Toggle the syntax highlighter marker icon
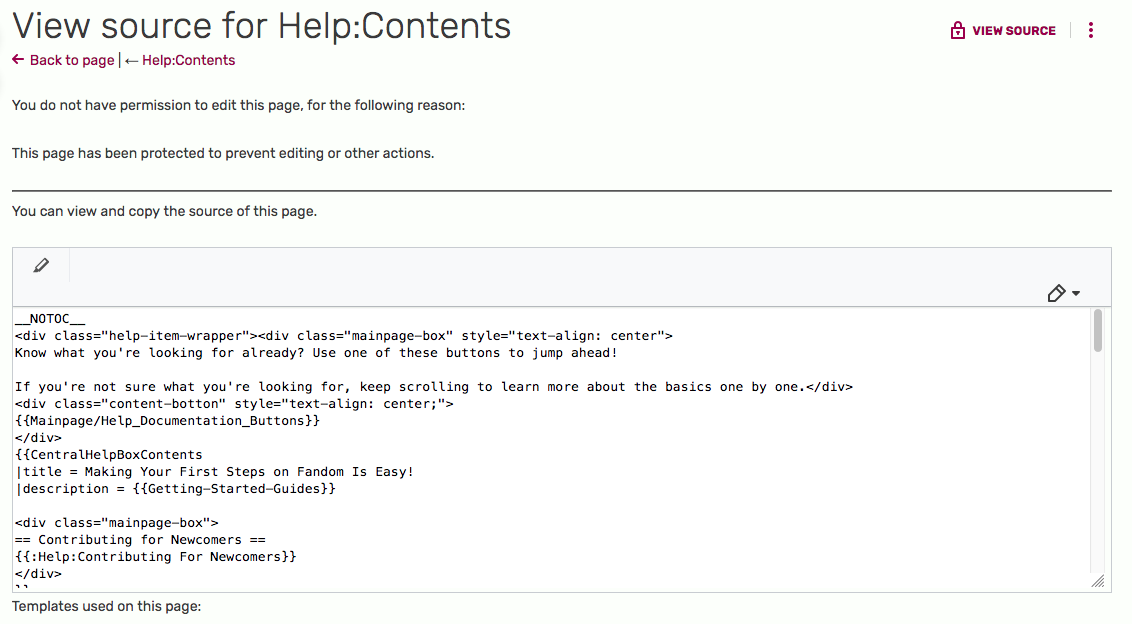Viewport: 1132px width, 624px height. coord(1056,293)
